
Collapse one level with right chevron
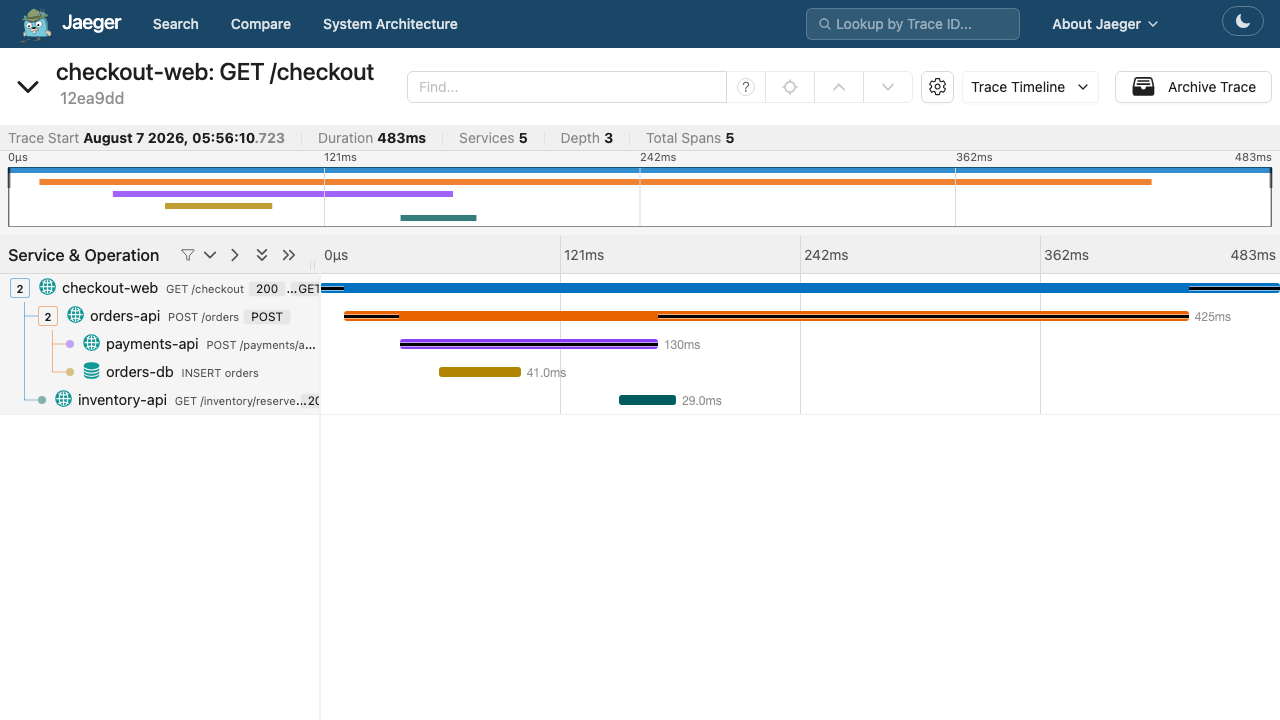point(235,255)
